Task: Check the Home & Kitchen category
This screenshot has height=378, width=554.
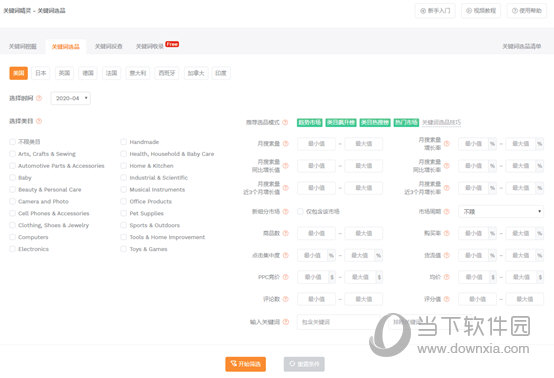Action: tap(123, 166)
